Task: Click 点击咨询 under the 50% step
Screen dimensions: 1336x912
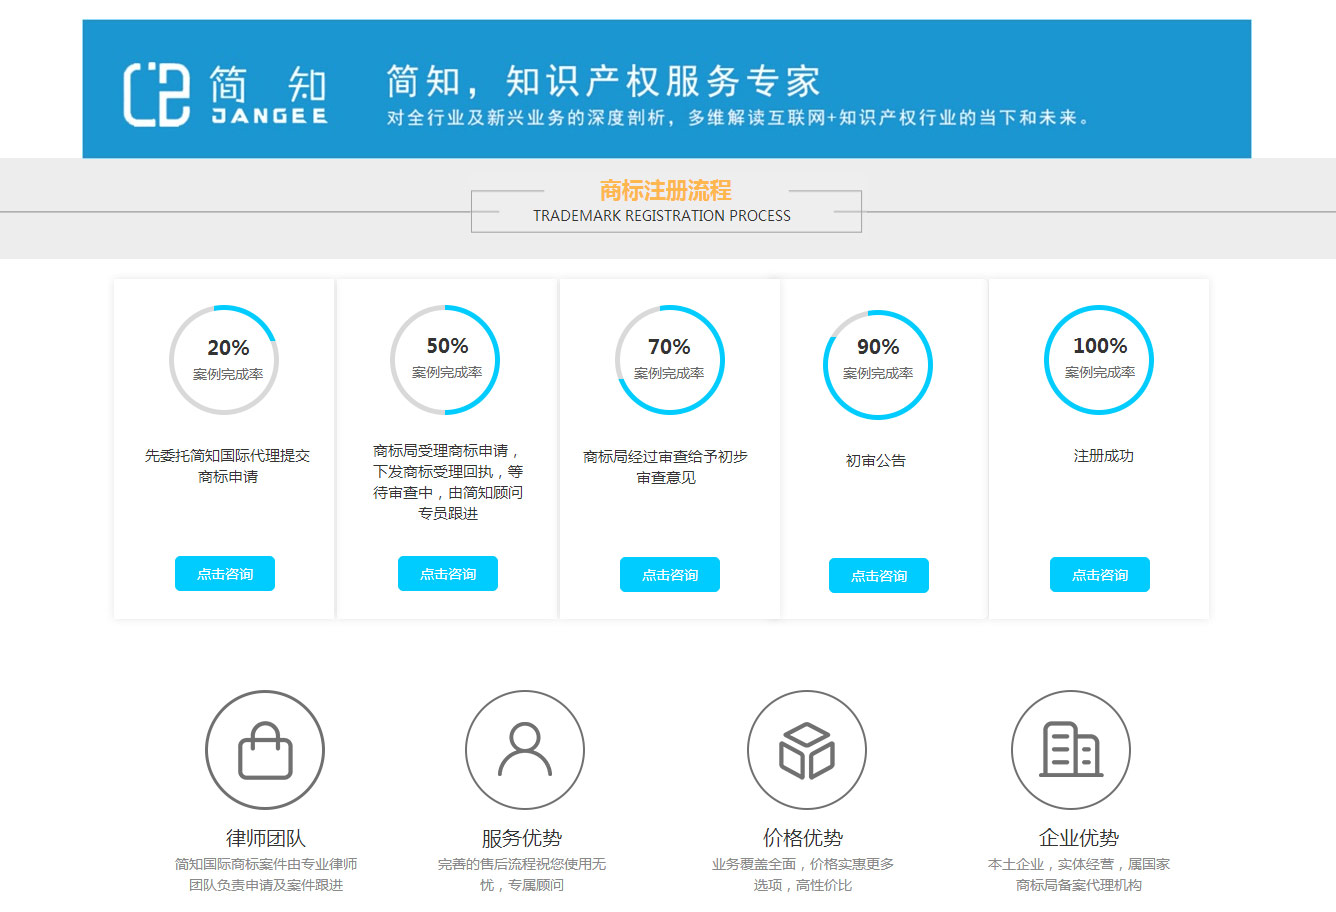Action: (x=448, y=574)
